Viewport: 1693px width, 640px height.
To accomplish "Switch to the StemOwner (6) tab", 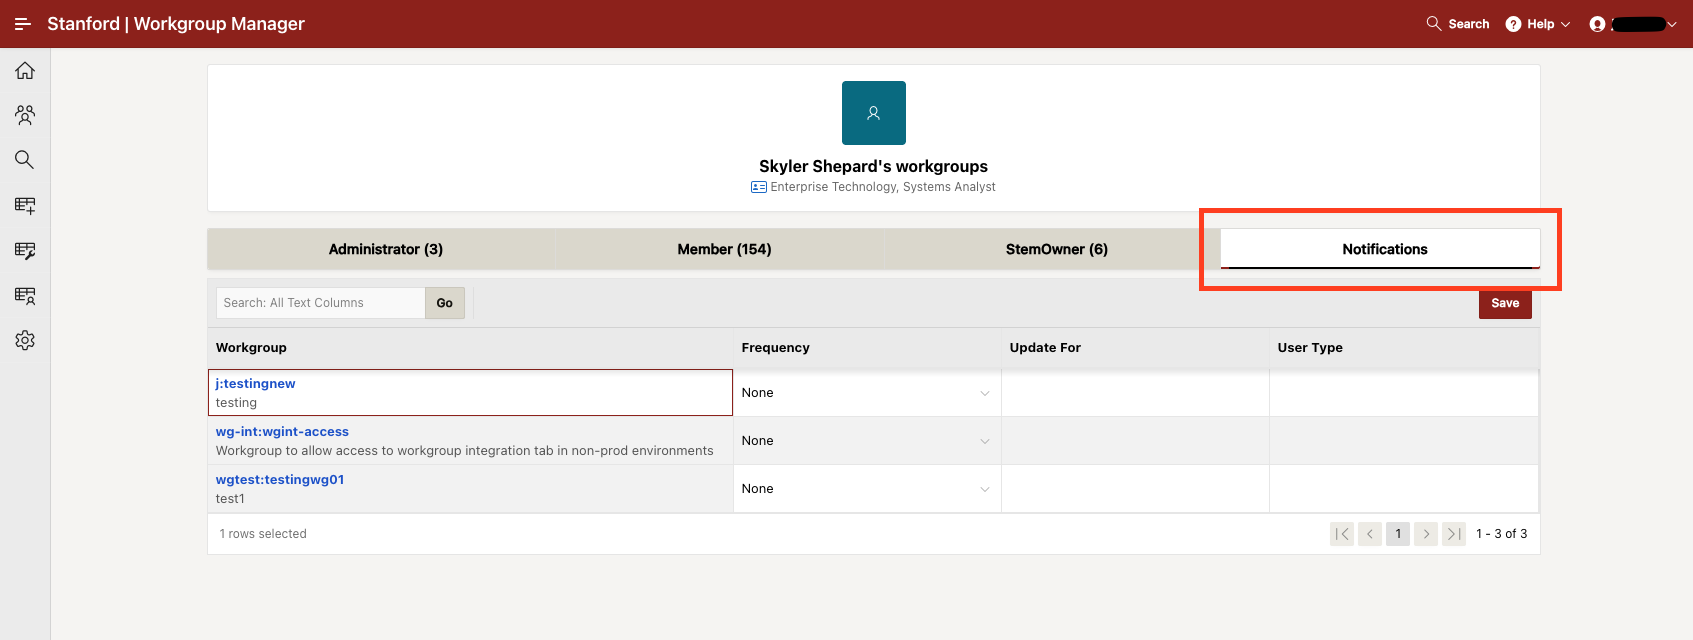I will 1057,249.
